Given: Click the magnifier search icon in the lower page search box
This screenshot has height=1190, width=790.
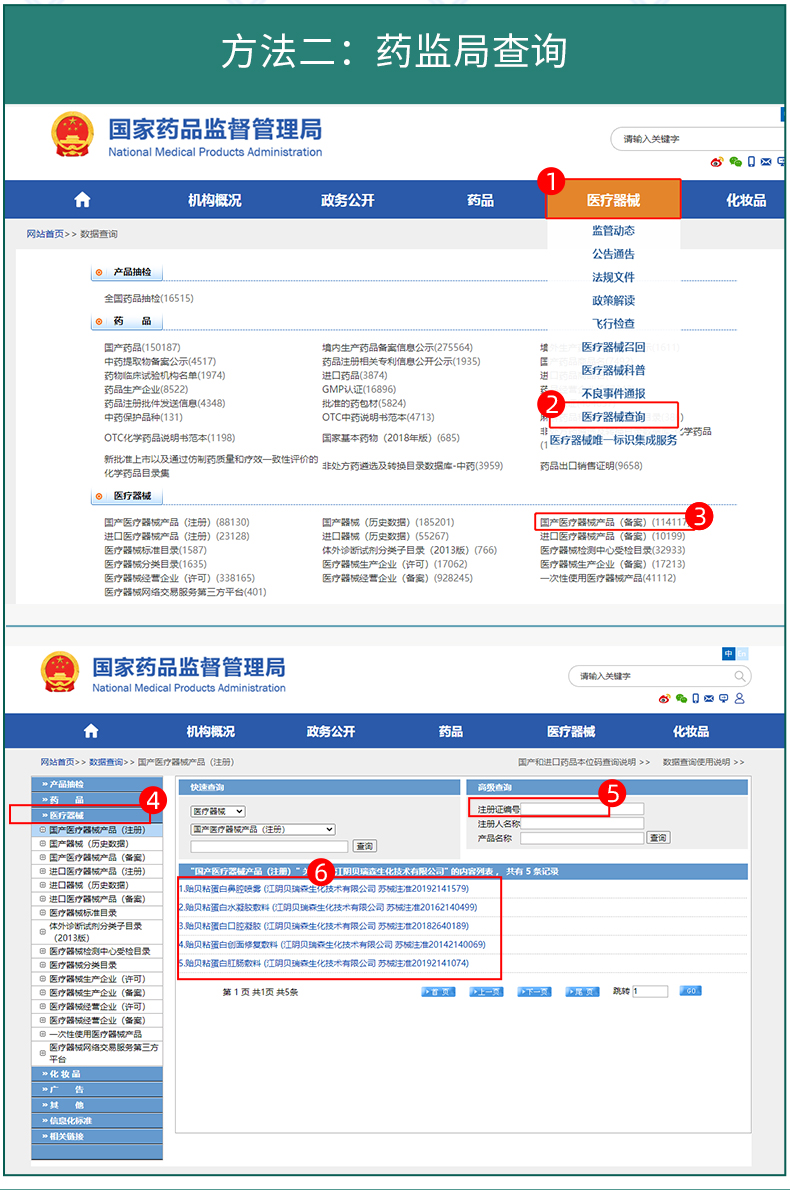Looking at the screenshot, I should 740,675.
